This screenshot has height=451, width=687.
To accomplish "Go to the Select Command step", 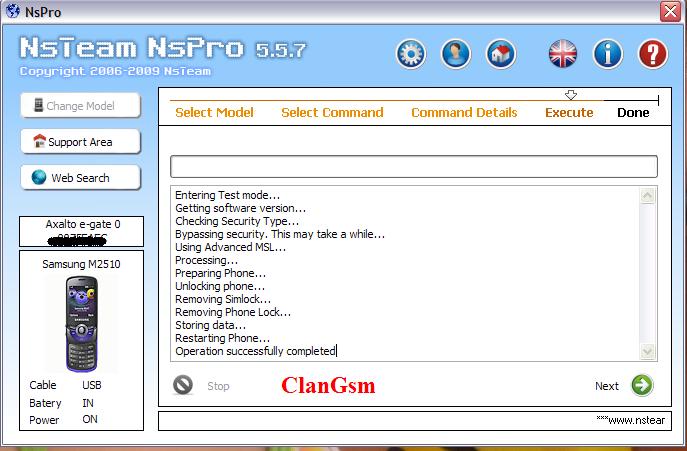I will tap(332, 113).
